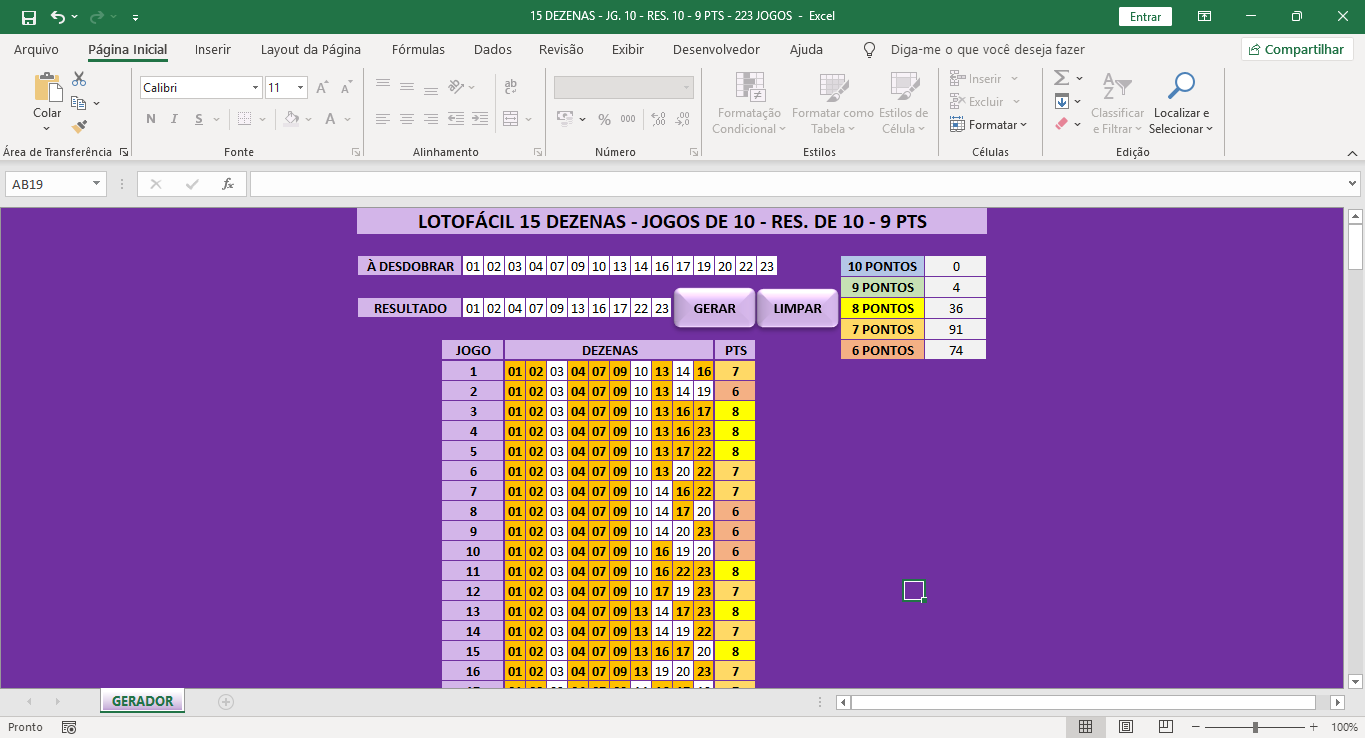Viewport: 1365px width, 738px height.
Task: Open Localizar e Selecionar magnifier
Action: click(1181, 104)
